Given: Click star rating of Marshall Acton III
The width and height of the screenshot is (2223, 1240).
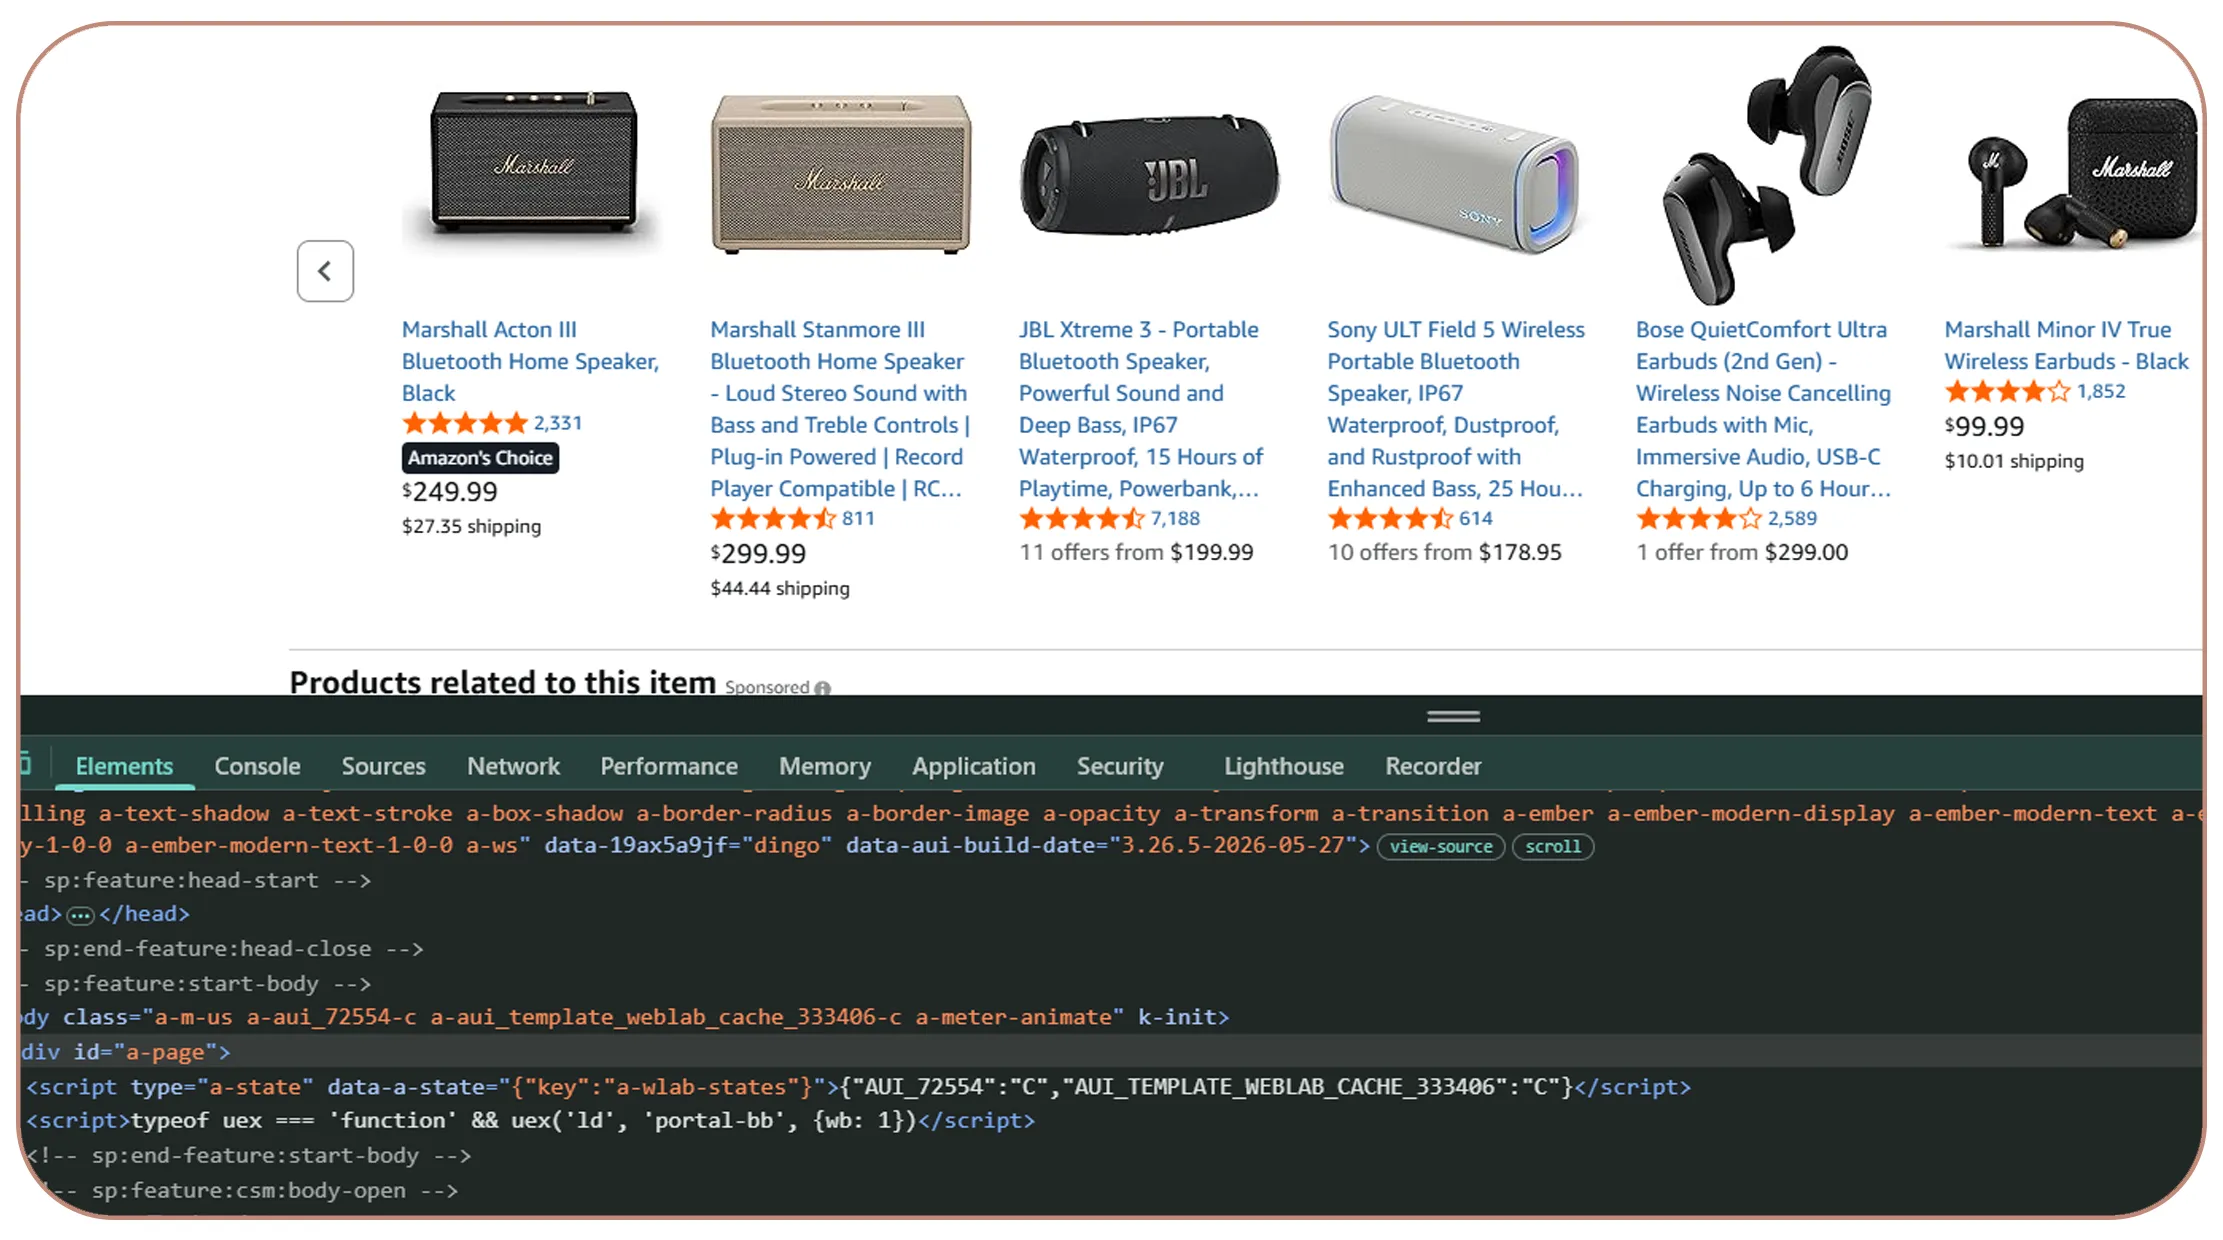Looking at the screenshot, I should click(464, 423).
